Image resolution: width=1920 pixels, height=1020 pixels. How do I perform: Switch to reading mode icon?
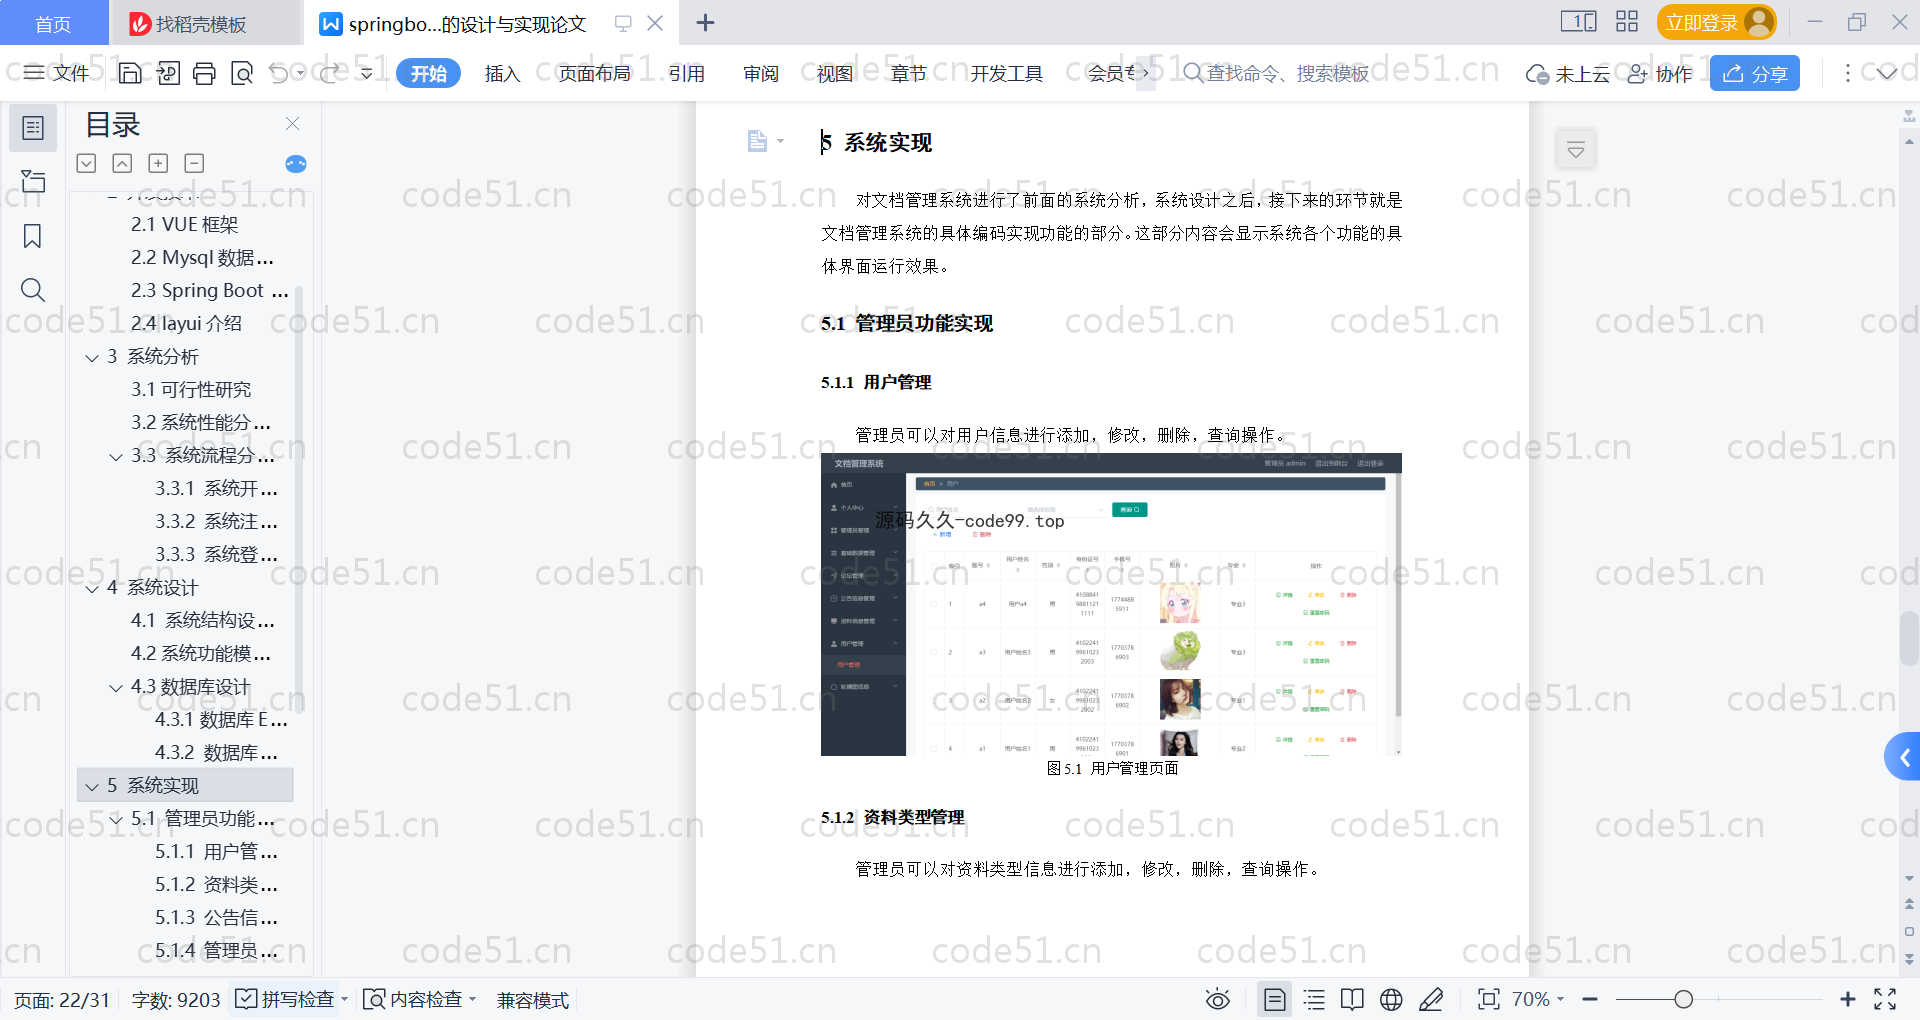coord(1352,999)
